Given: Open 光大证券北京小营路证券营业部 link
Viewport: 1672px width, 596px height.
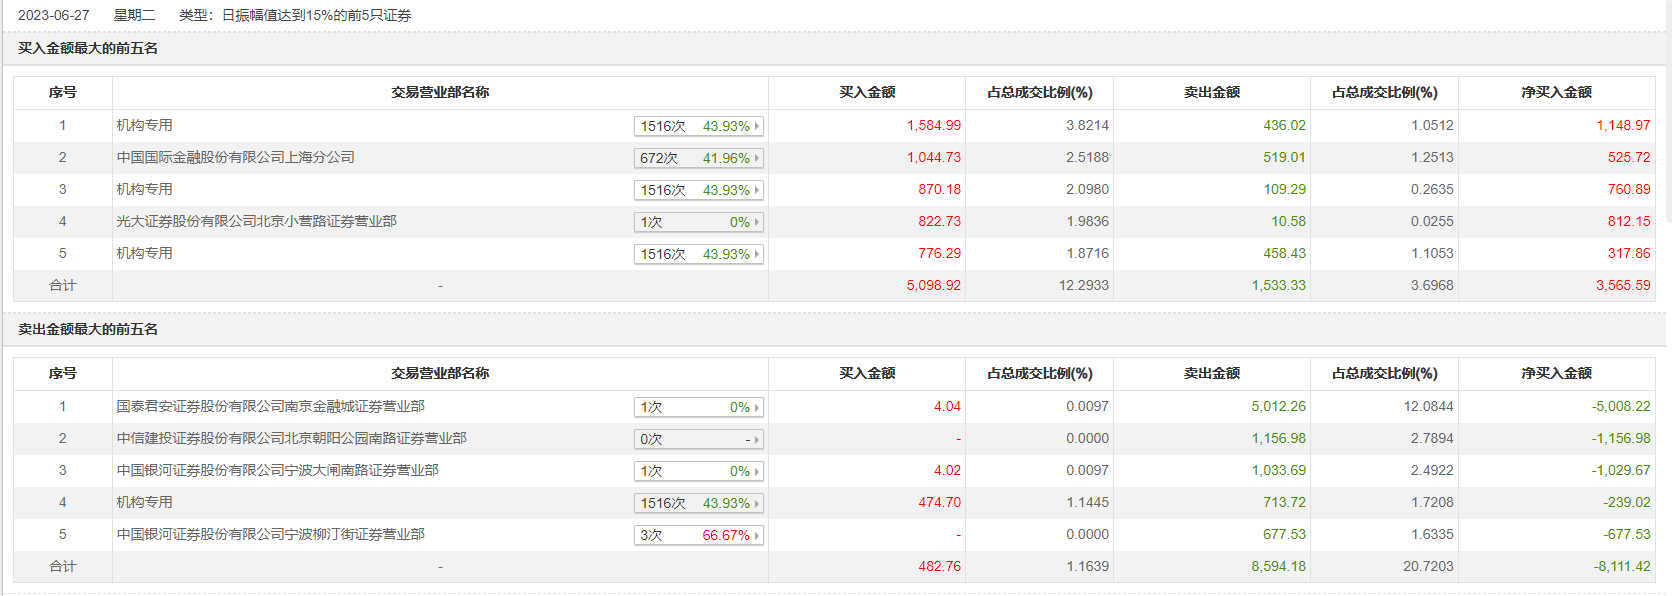Looking at the screenshot, I should [256, 221].
